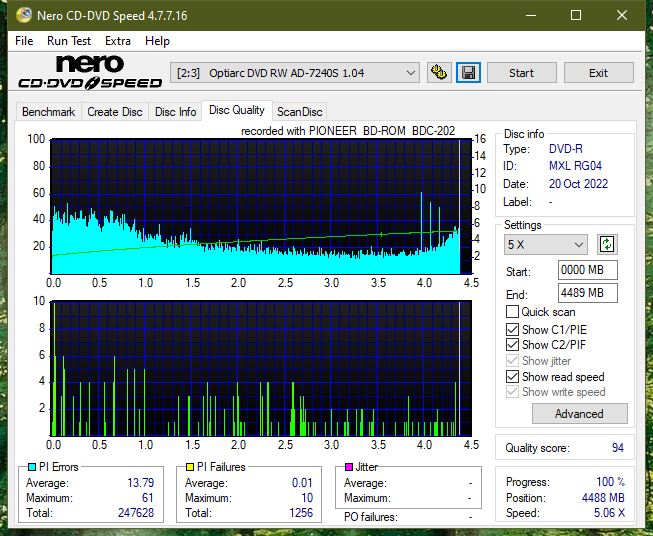The image size is (653, 536).
Task: Minimize the Nero CD-DVD Speed window
Action: [x=531, y=15]
